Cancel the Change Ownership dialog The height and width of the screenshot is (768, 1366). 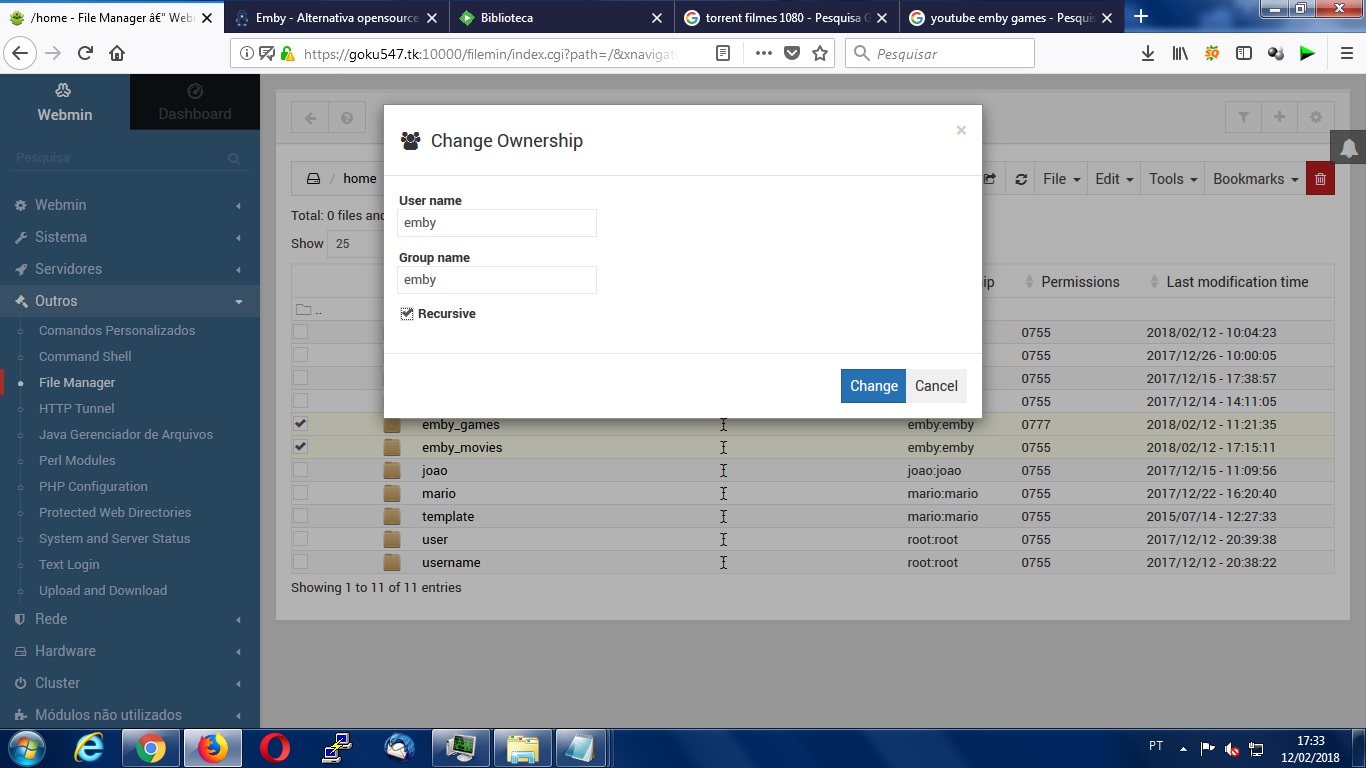pyautogui.click(x=936, y=386)
